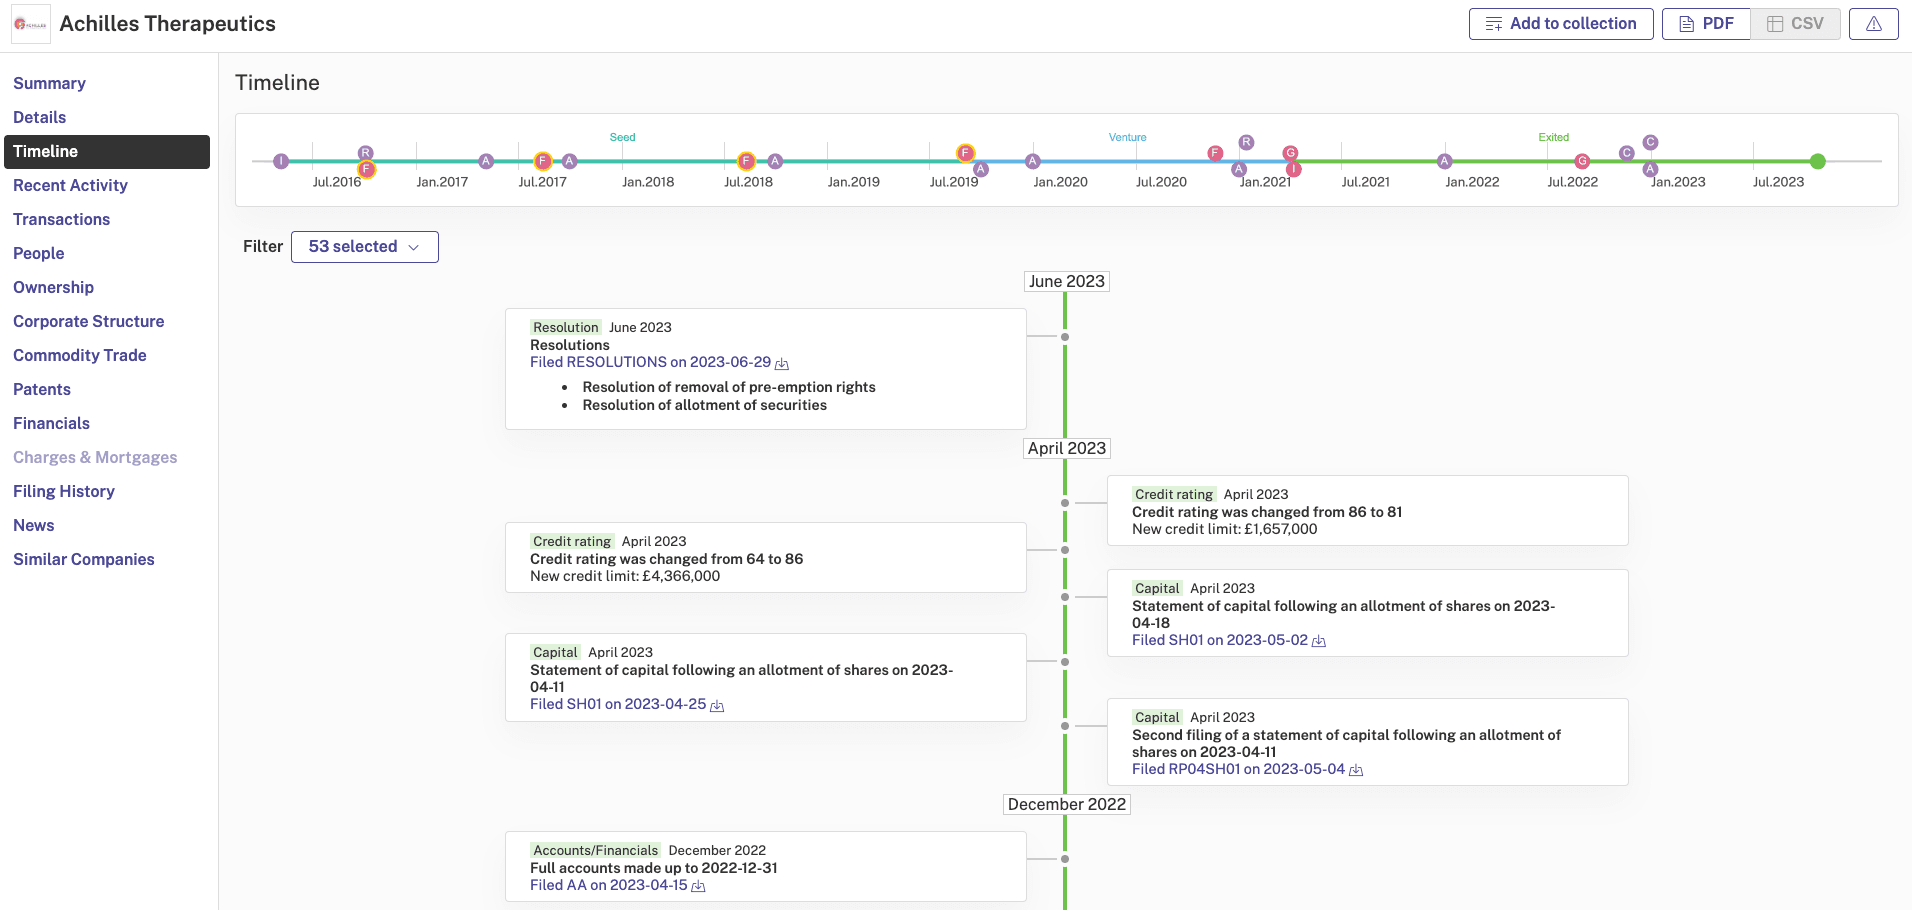Viewport: 1912px width, 910px height.
Task: Click the A marker before Jan.2022
Action: (x=1444, y=161)
